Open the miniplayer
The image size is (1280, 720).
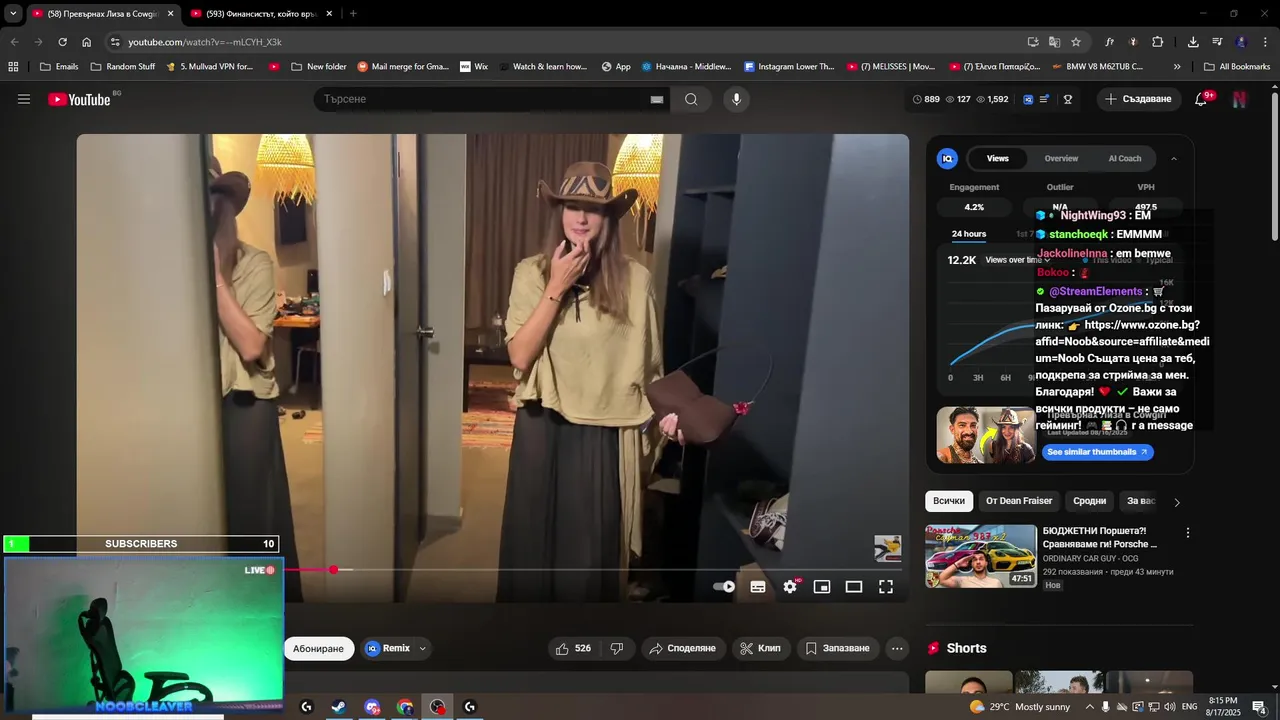822,587
